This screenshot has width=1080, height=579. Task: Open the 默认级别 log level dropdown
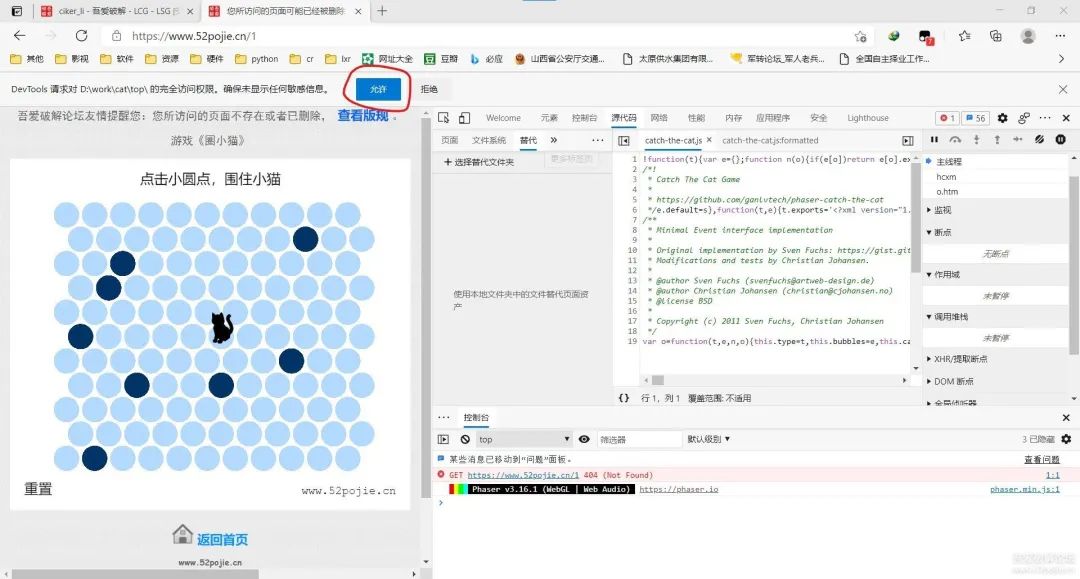(708, 439)
